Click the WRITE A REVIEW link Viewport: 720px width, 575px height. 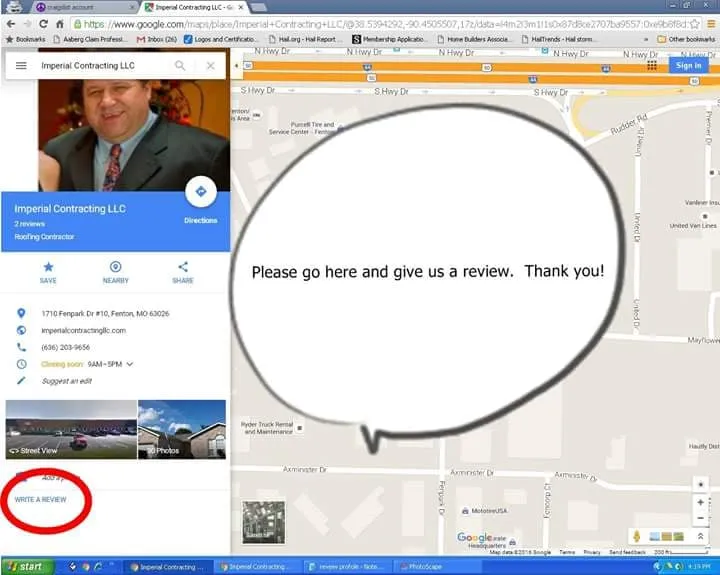tap(40, 499)
